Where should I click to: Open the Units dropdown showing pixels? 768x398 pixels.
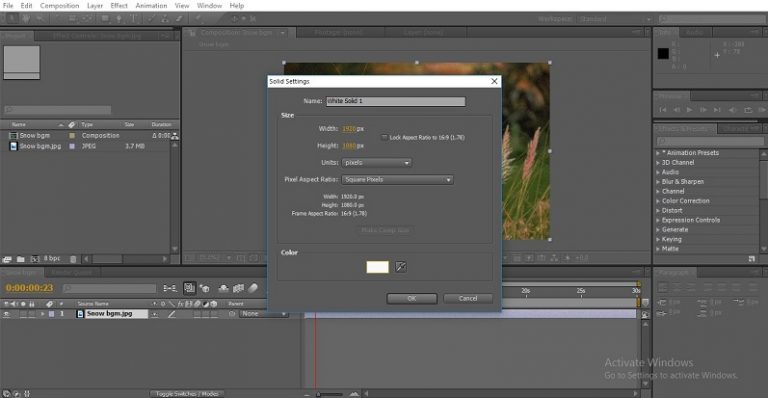377,163
